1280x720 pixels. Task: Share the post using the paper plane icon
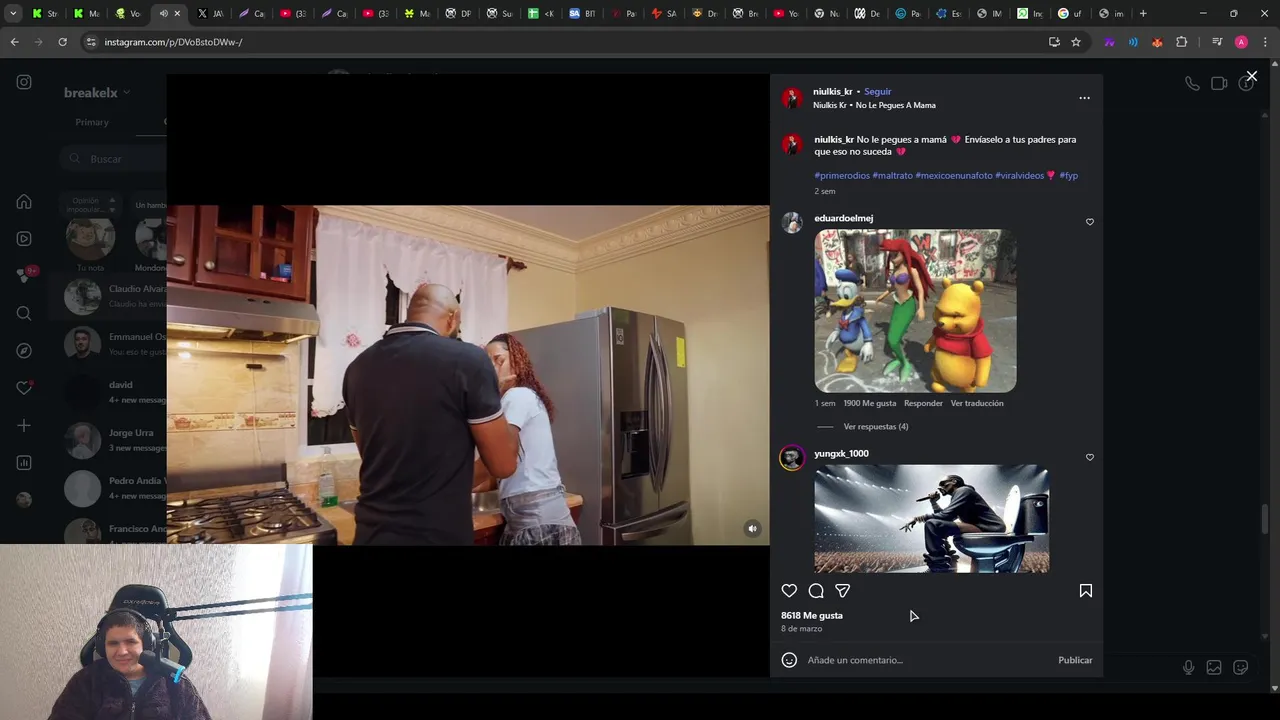pyautogui.click(x=842, y=591)
